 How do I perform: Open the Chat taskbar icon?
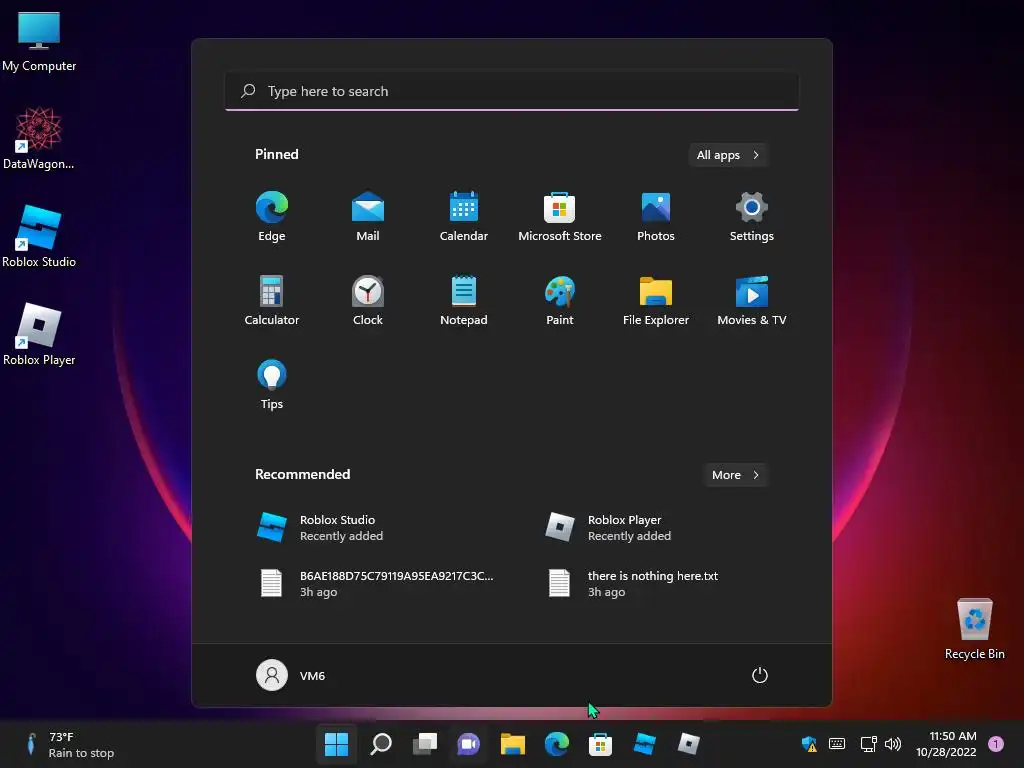tap(468, 744)
